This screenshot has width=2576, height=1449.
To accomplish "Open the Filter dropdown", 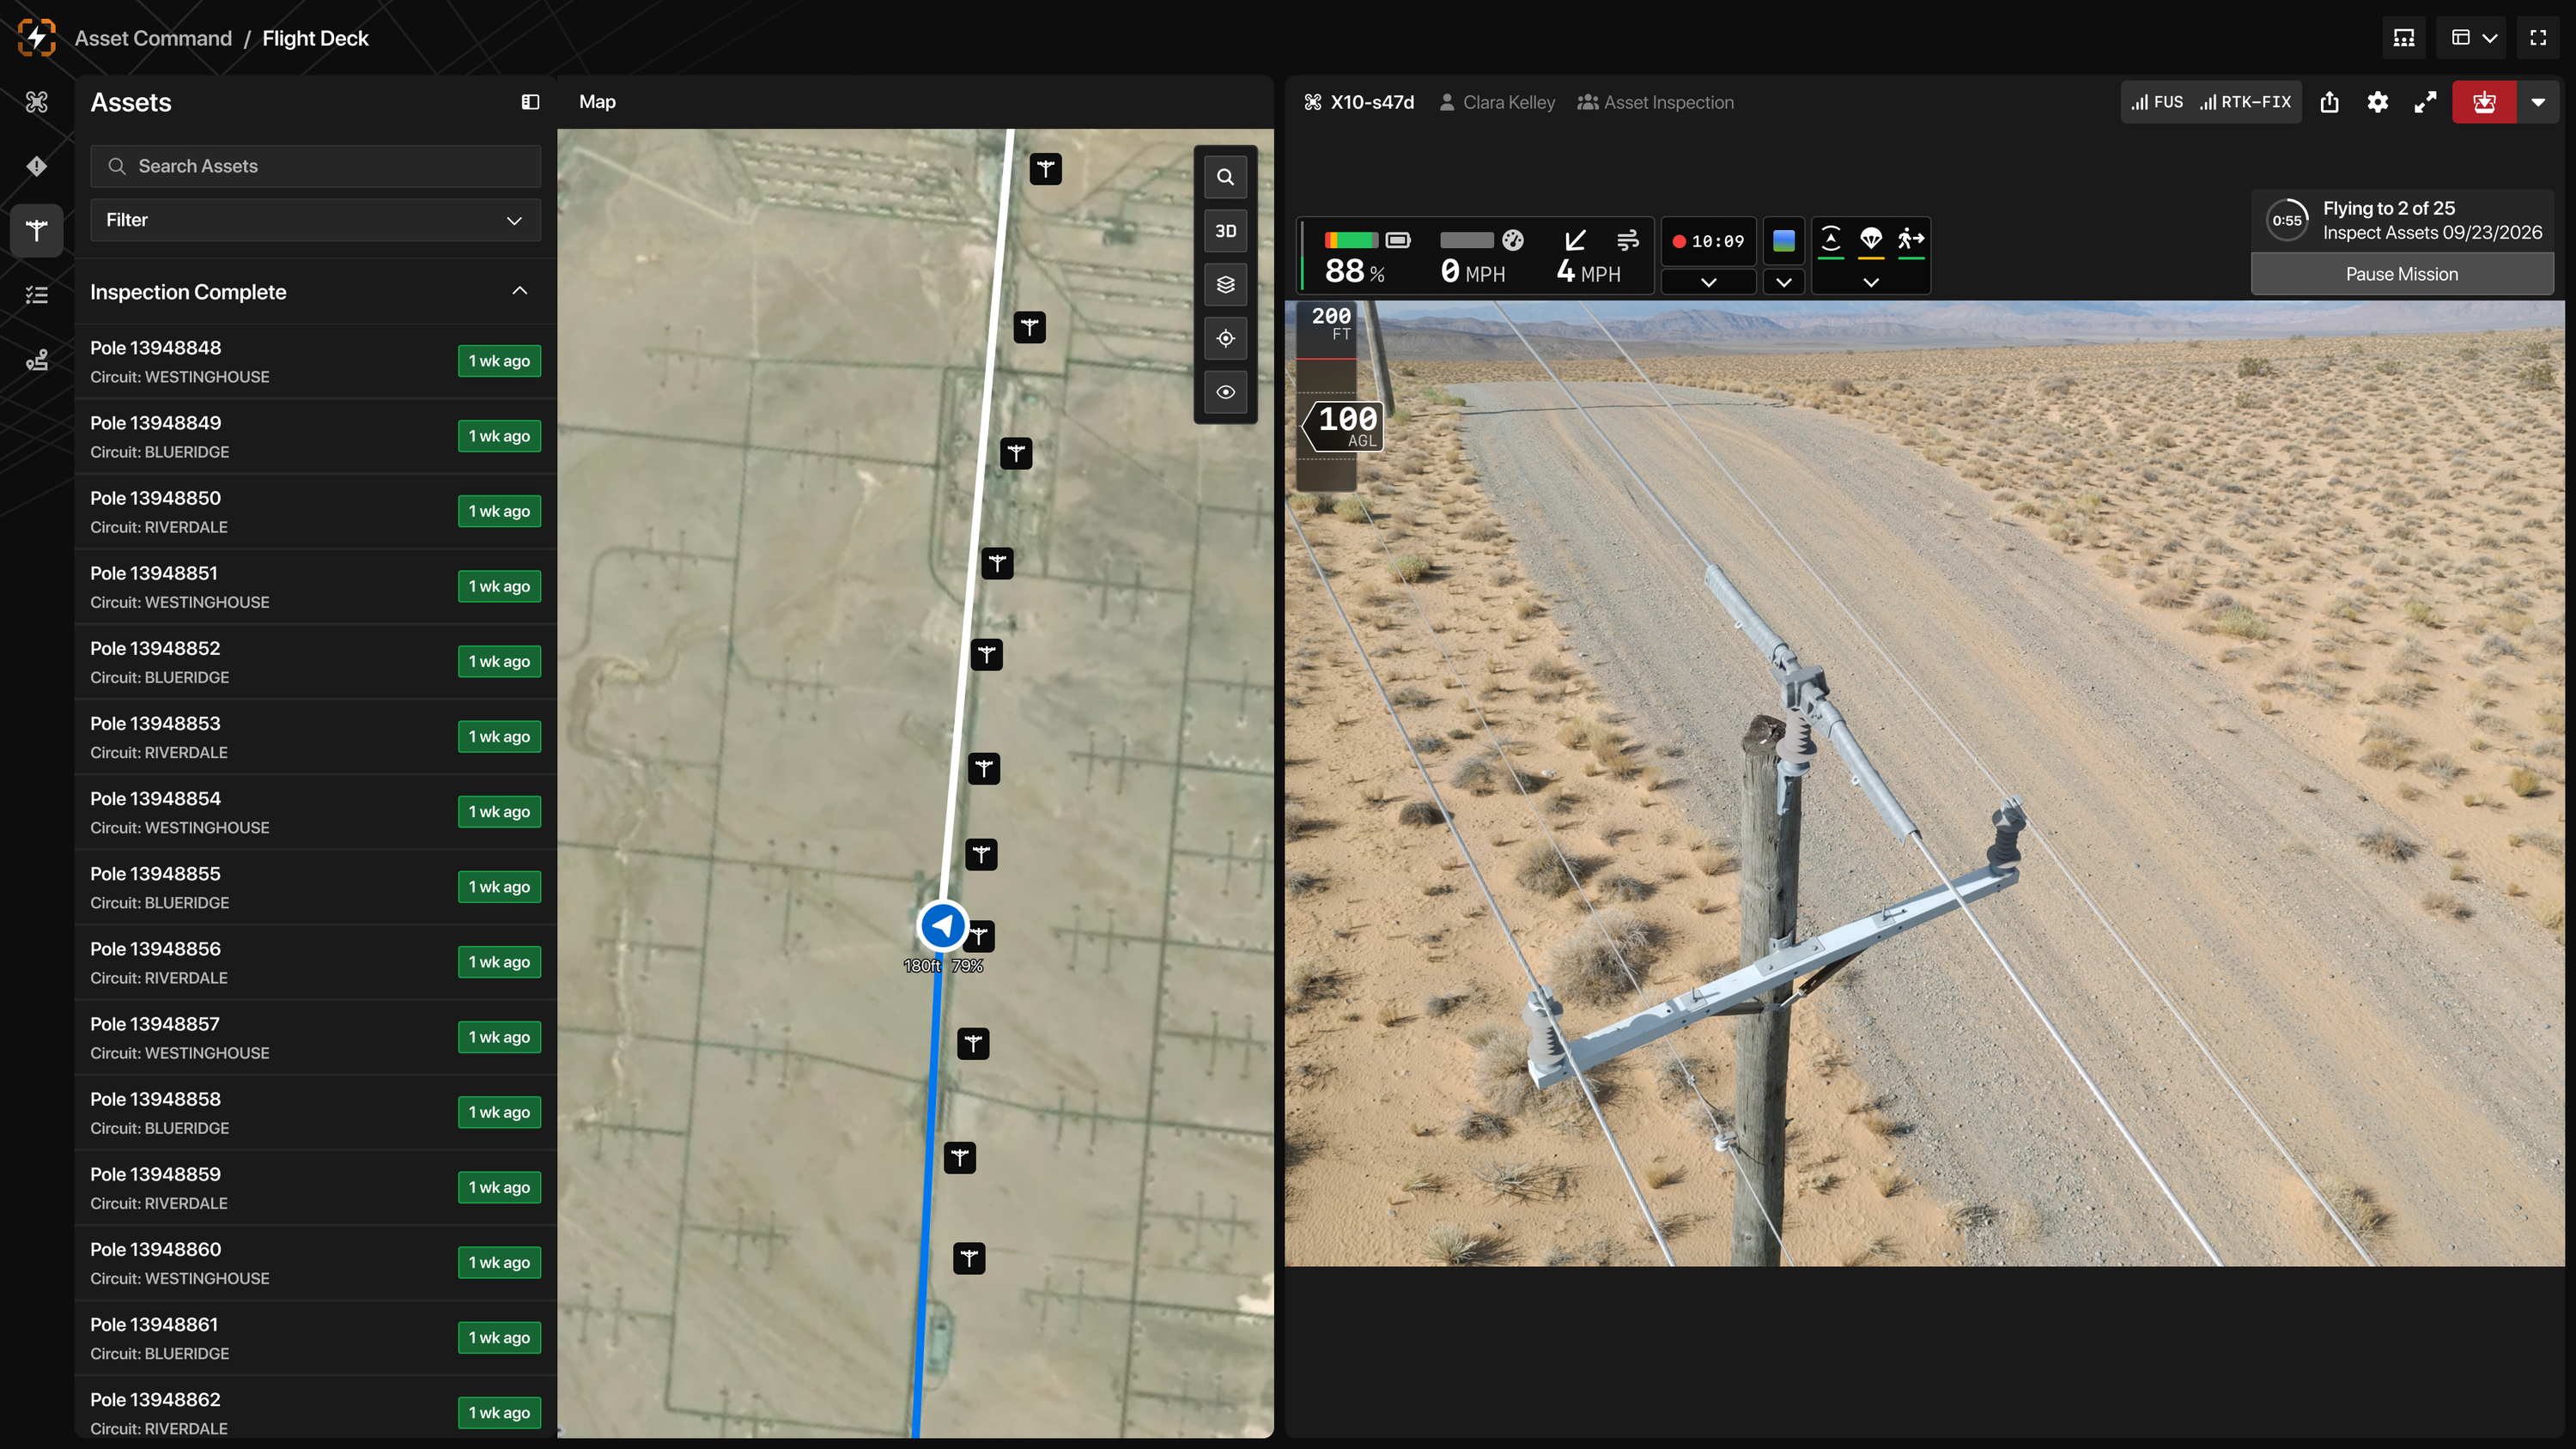I will pos(315,220).
